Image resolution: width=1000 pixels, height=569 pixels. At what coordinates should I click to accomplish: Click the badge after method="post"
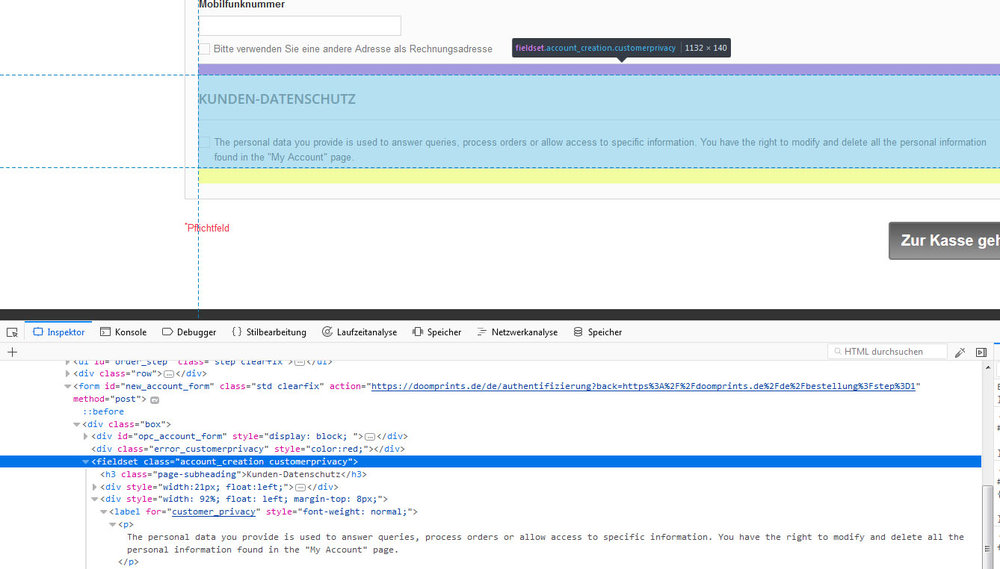click(x=154, y=400)
